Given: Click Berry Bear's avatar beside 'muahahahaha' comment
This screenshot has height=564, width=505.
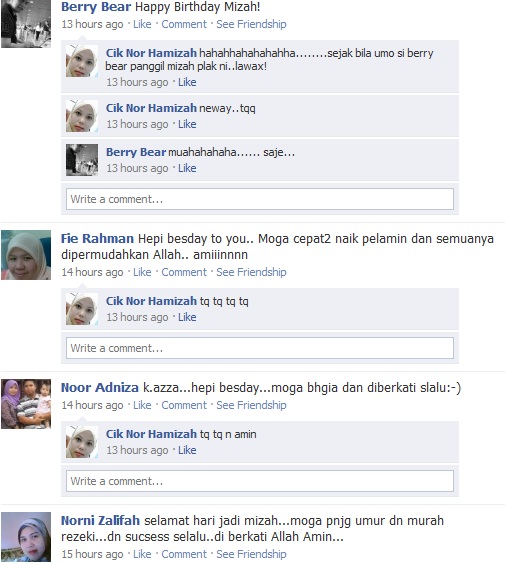Looking at the screenshot, I should (82, 160).
